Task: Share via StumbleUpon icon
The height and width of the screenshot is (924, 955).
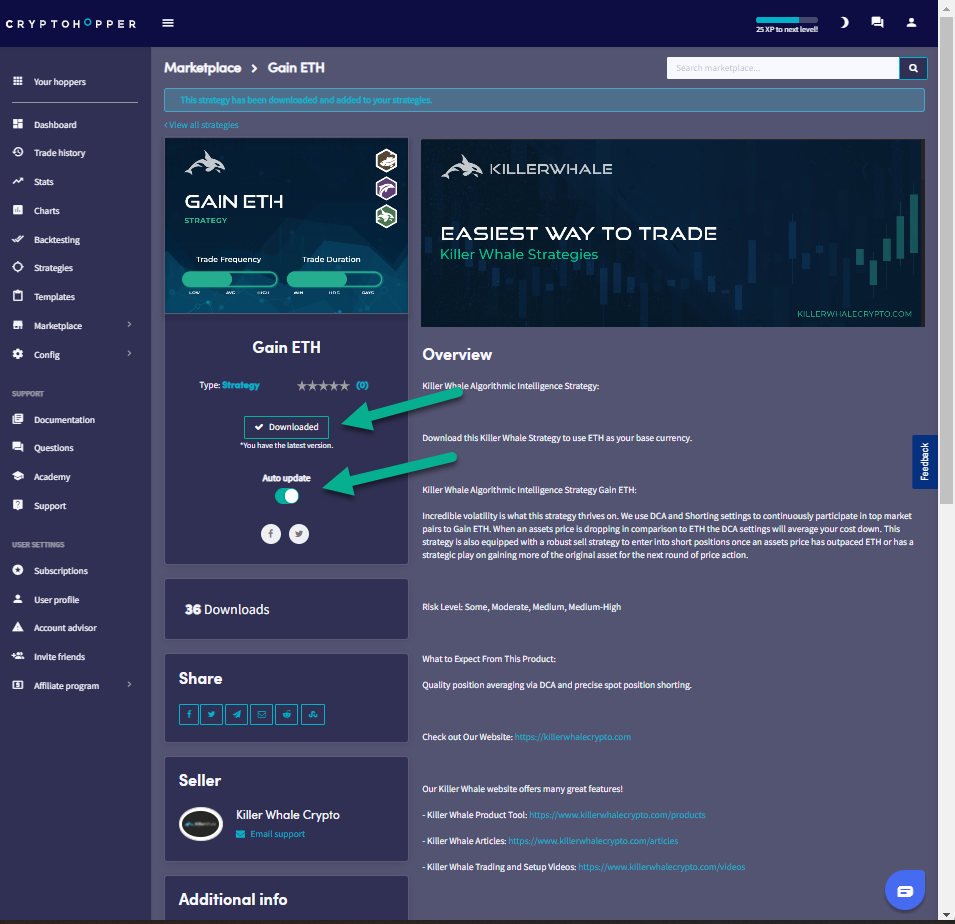Action: click(x=312, y=714)
